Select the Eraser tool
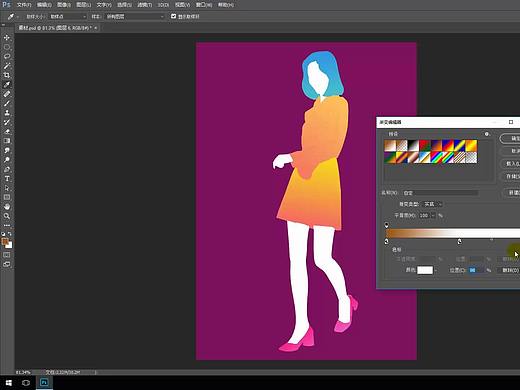 tap(7, 131)
